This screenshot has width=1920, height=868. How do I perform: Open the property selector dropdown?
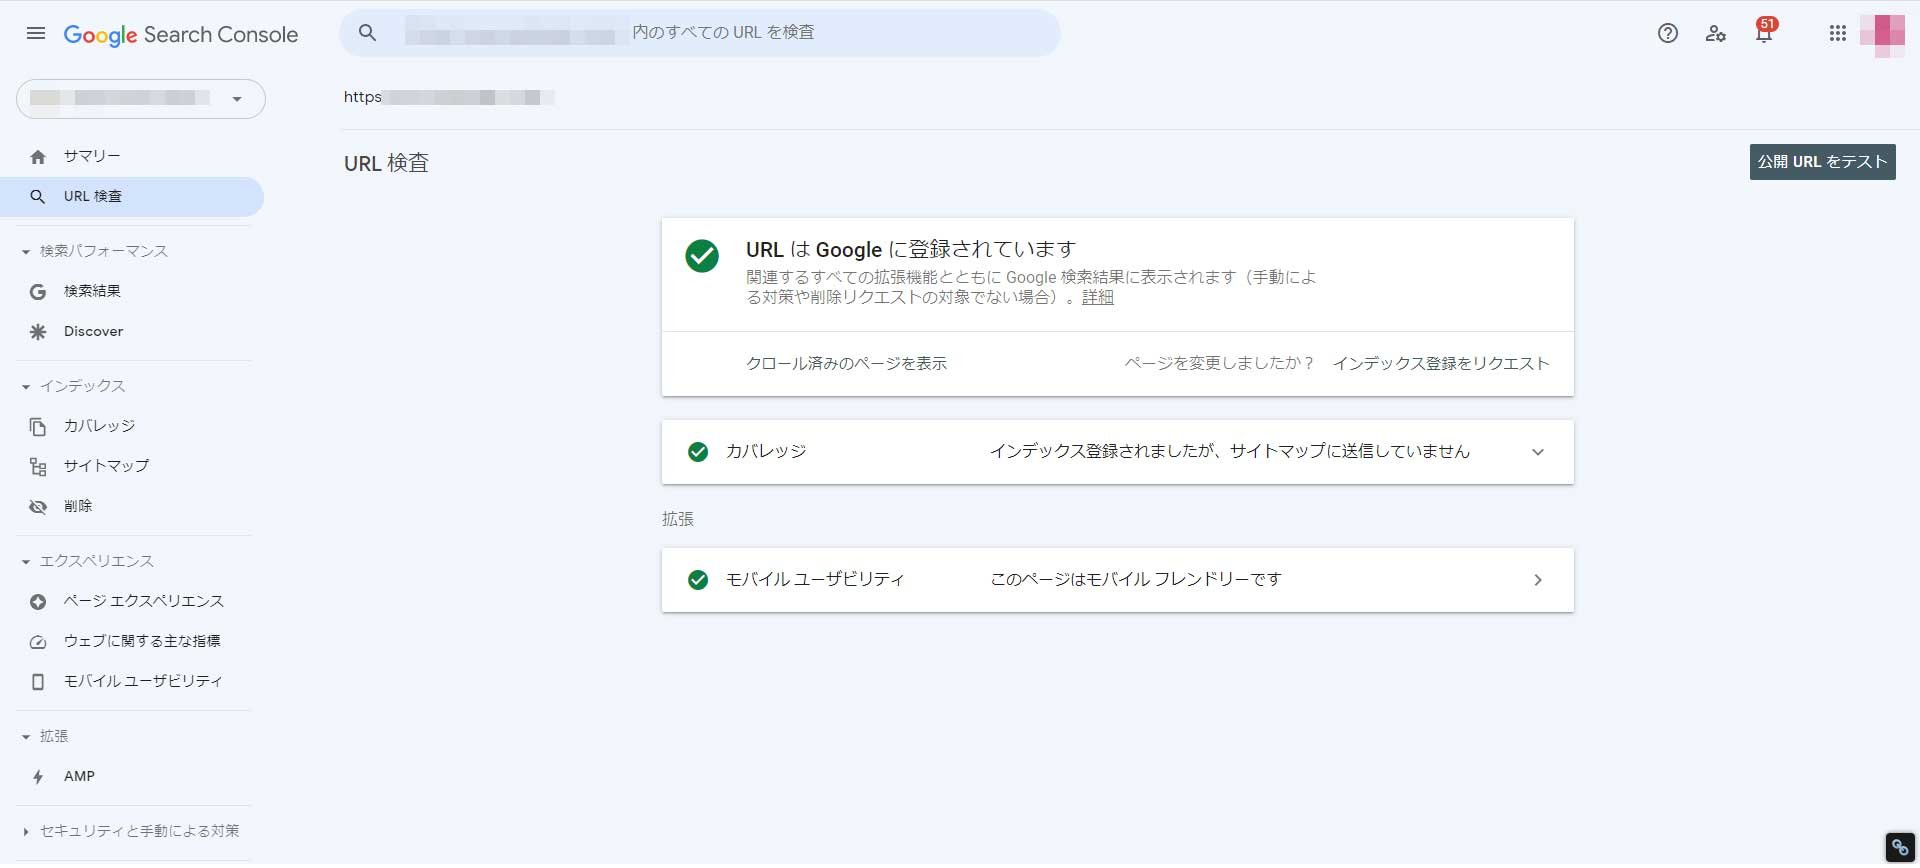pyautogui.click(x=141, y=99)
